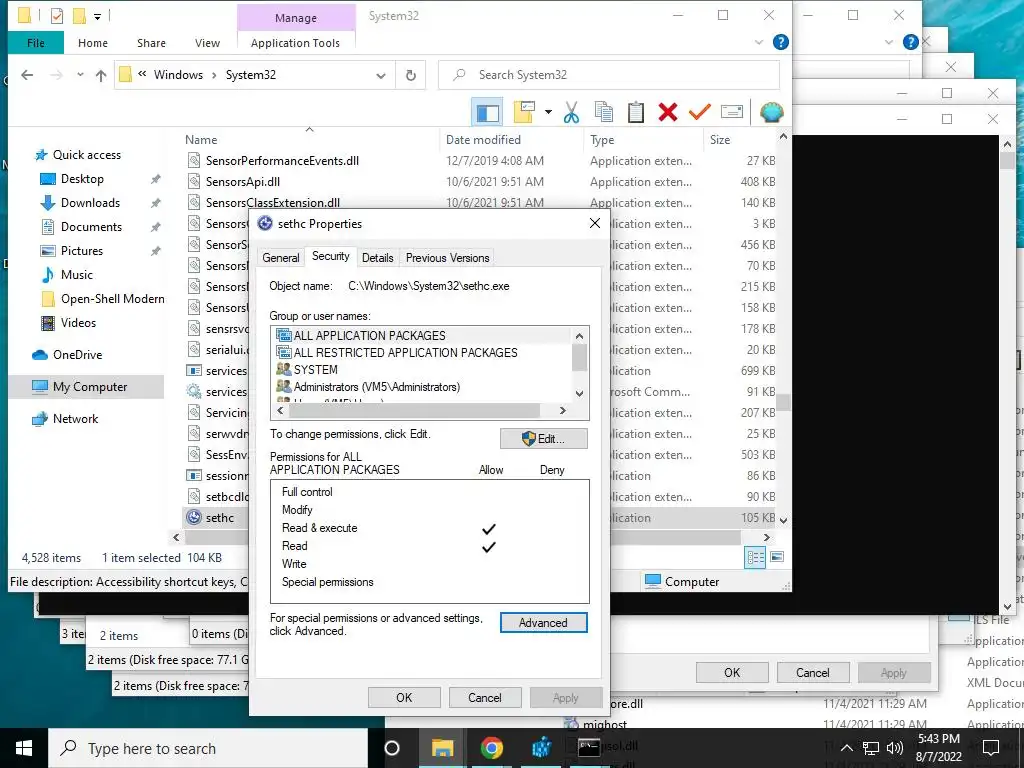Click OK in the background dialog
This screenshot has height=768, width=1024.
(x=732, y=673)
